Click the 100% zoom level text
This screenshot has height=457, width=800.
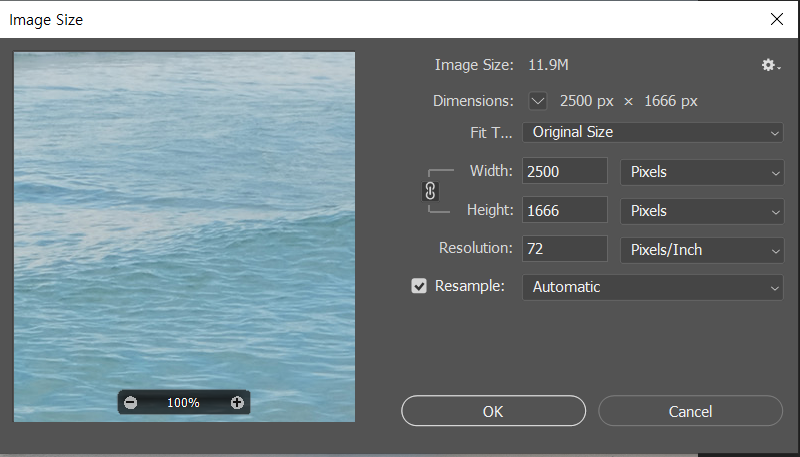[x=183, y=403]
